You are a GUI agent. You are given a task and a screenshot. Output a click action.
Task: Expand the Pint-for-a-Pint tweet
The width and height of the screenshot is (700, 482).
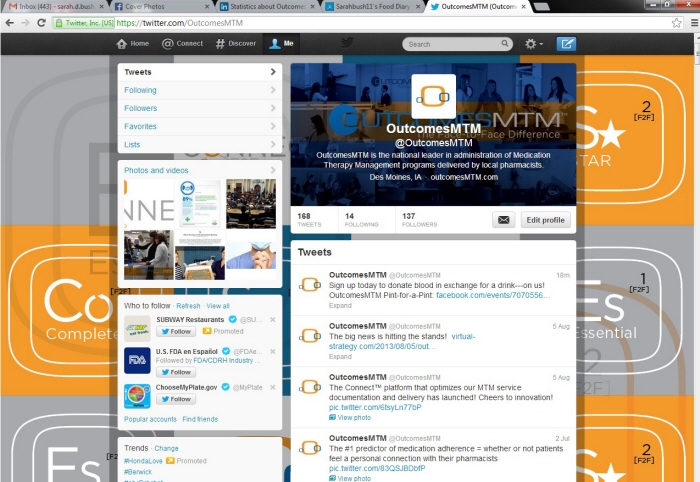click(340, 305)
